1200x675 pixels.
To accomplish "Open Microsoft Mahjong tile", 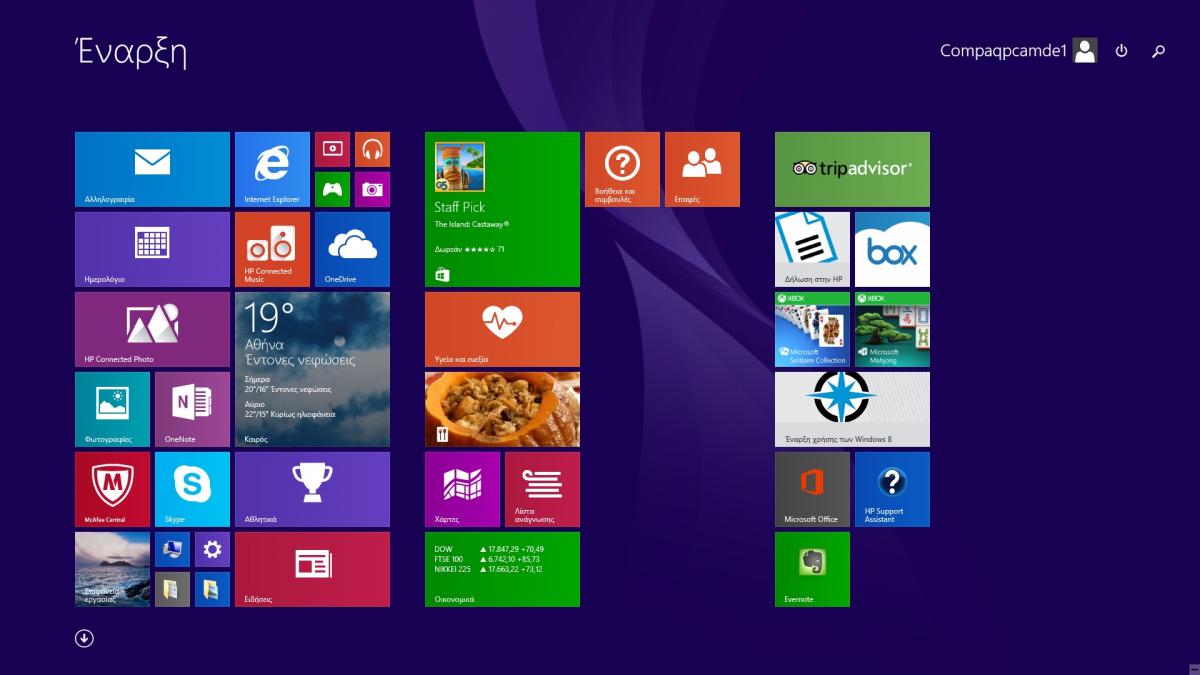I will click(892, 329).
